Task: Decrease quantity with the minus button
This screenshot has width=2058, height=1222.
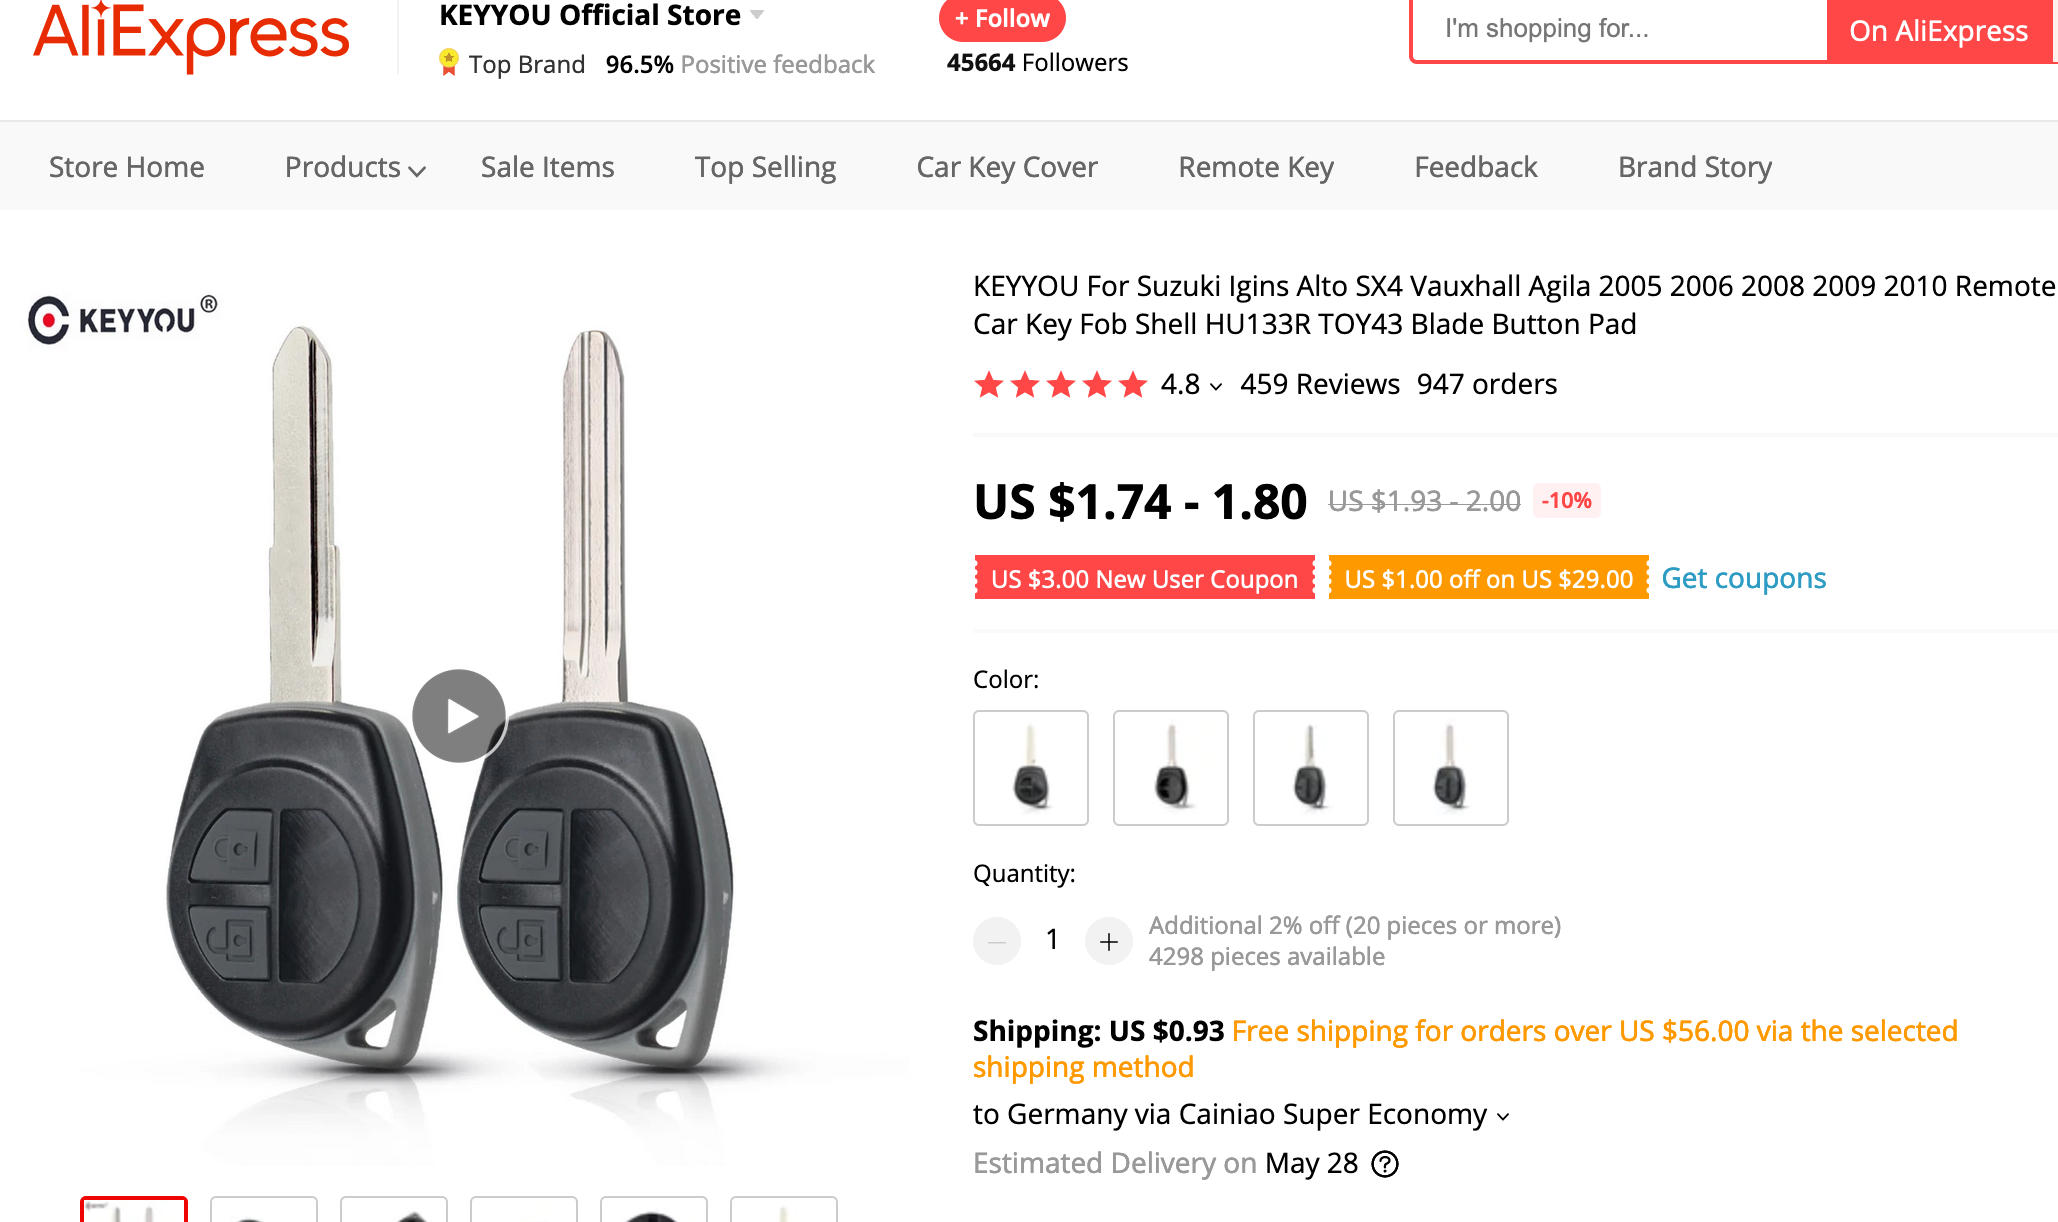Action: point(996,941)
